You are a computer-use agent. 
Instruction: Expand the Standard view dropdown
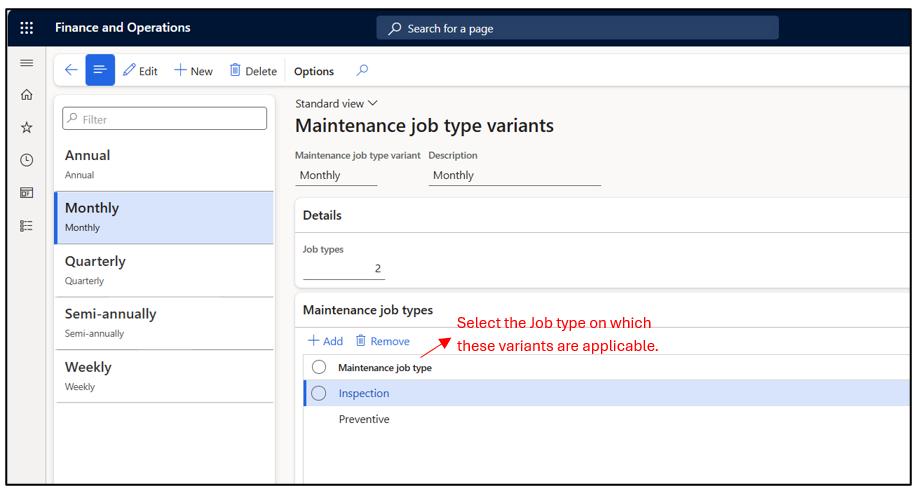[336, 103]
